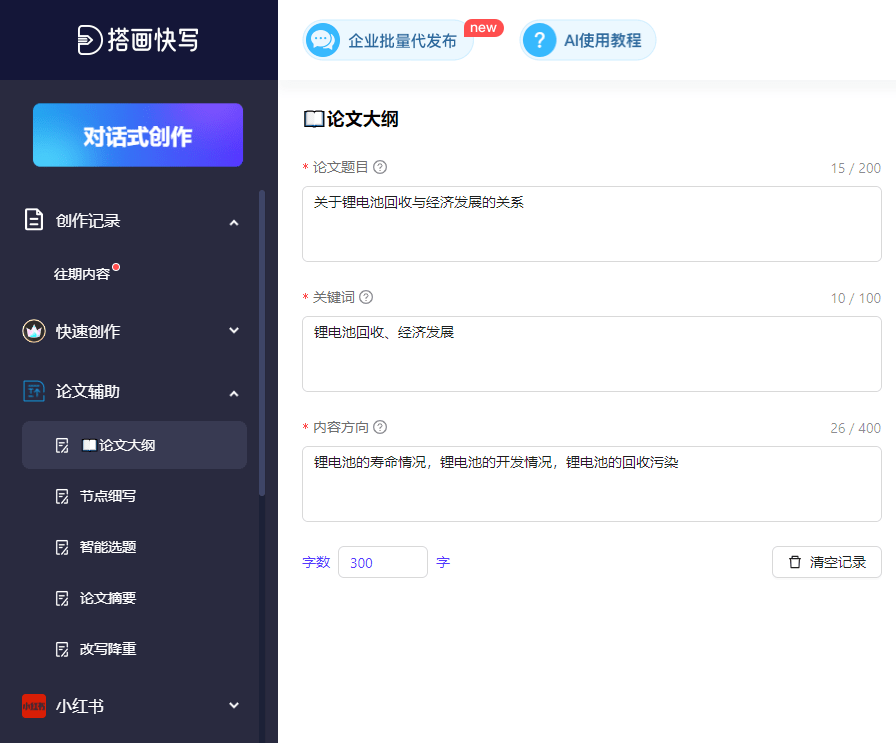Image resolution: width=896 pixels, height=743 pixels.
Task: Collapse the 创作记录 section
Action: click(234, 221)
